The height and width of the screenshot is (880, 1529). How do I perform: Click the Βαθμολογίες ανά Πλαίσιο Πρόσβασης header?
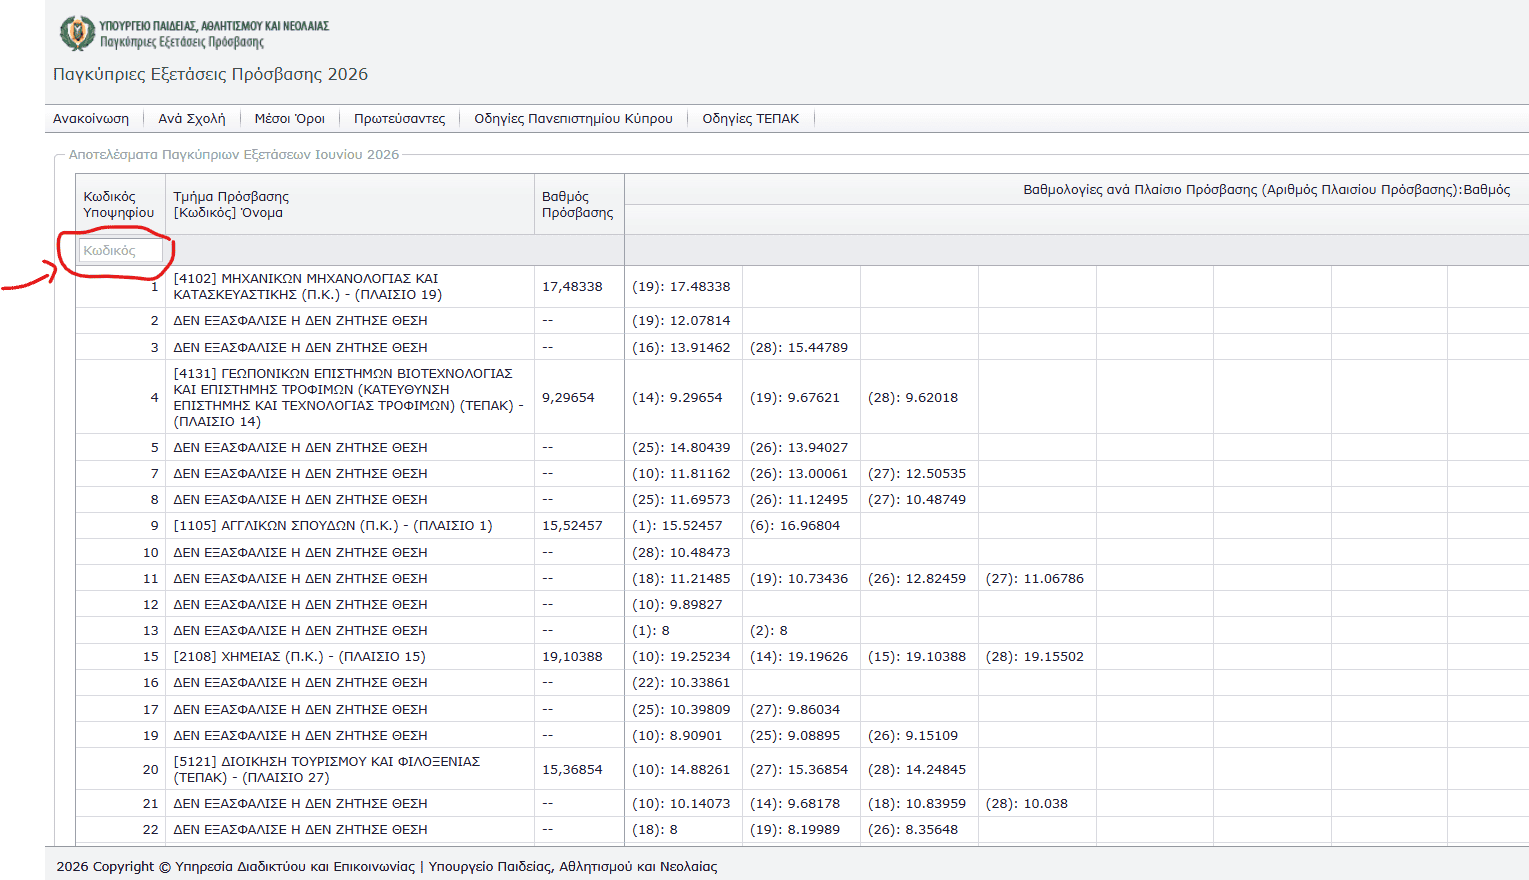point(1267,189)
